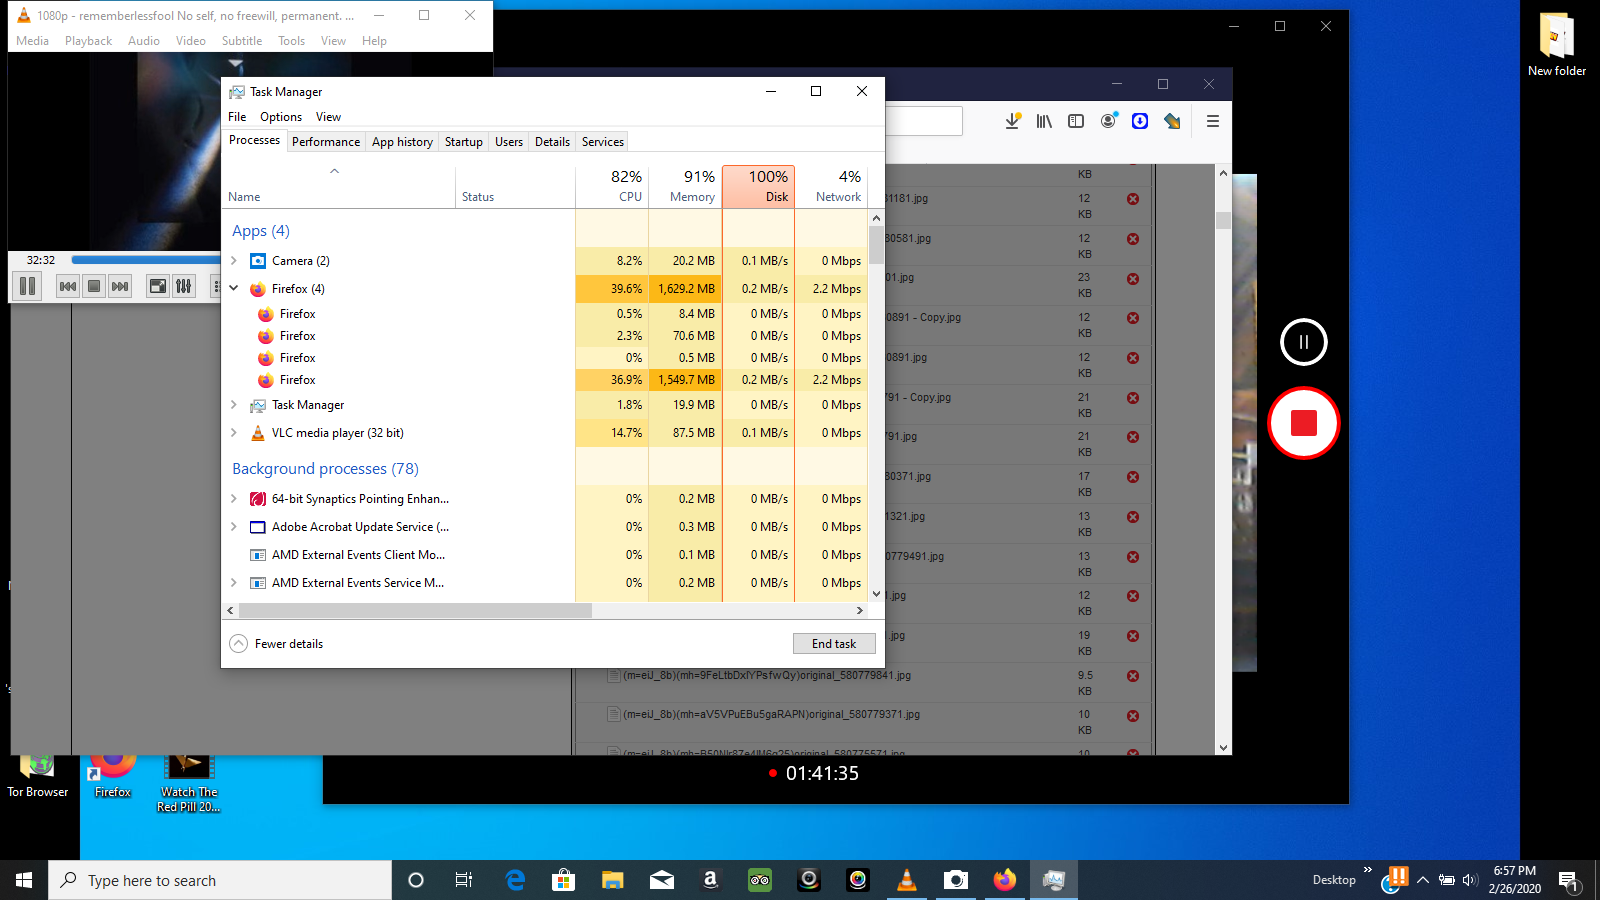Select AMD External Events Client process
The height and width of the screenshot is (900, 1600).
(x=544, y=555)
